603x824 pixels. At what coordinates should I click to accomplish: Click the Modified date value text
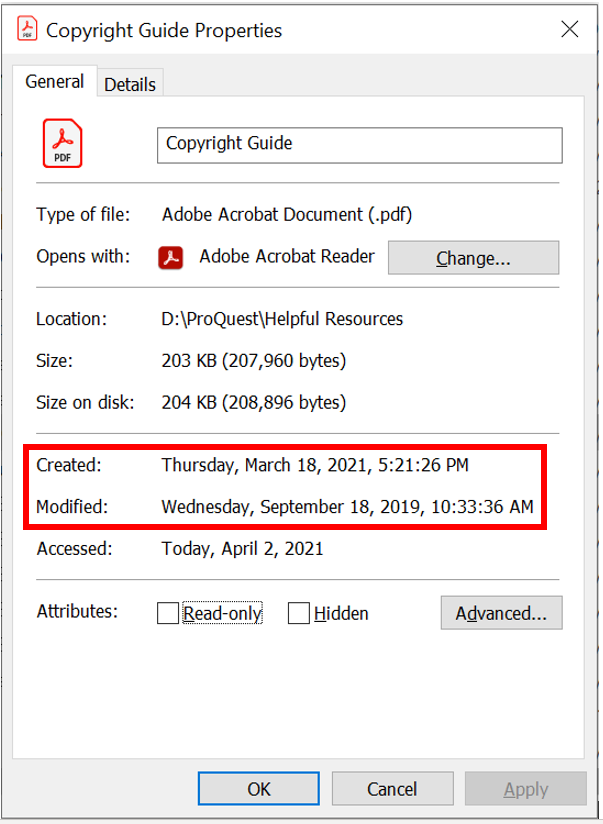tap(347, 507)
